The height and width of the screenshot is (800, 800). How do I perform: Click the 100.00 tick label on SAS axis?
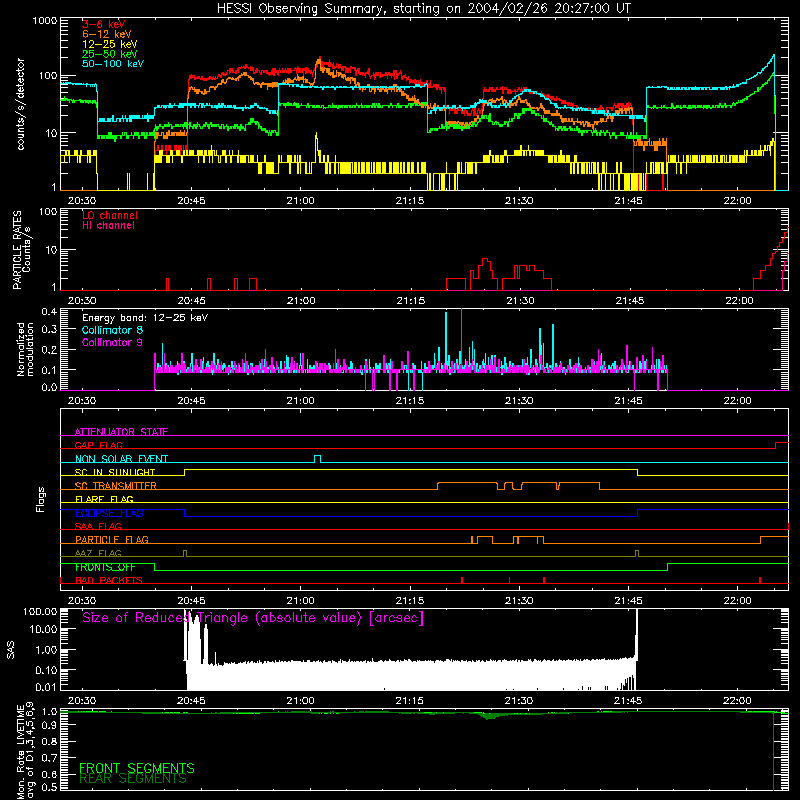point(40,611)
